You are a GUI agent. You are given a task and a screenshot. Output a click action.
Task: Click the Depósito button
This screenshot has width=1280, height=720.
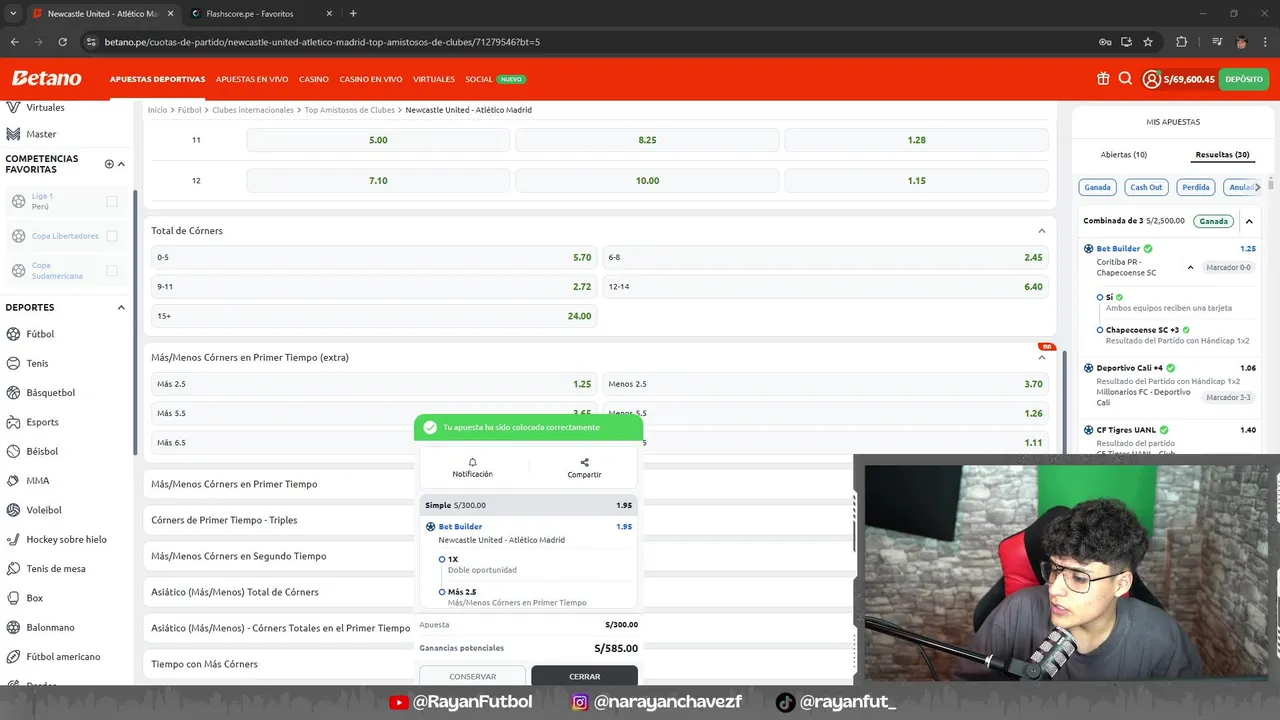[x=1244, y=79]
